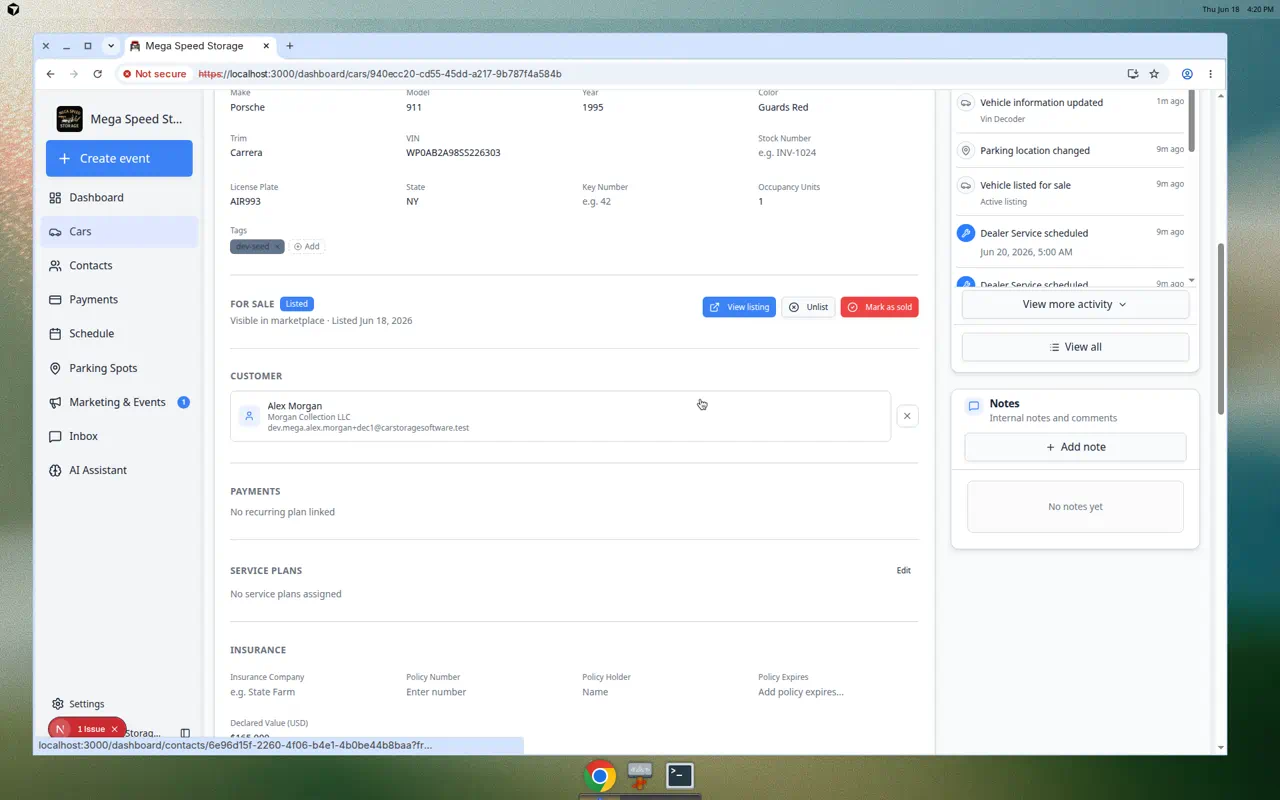Image resolution: width=1280 pixels, height=800 pixels.
Task: Open the Terminal from the dock
Action: (680, 775)
